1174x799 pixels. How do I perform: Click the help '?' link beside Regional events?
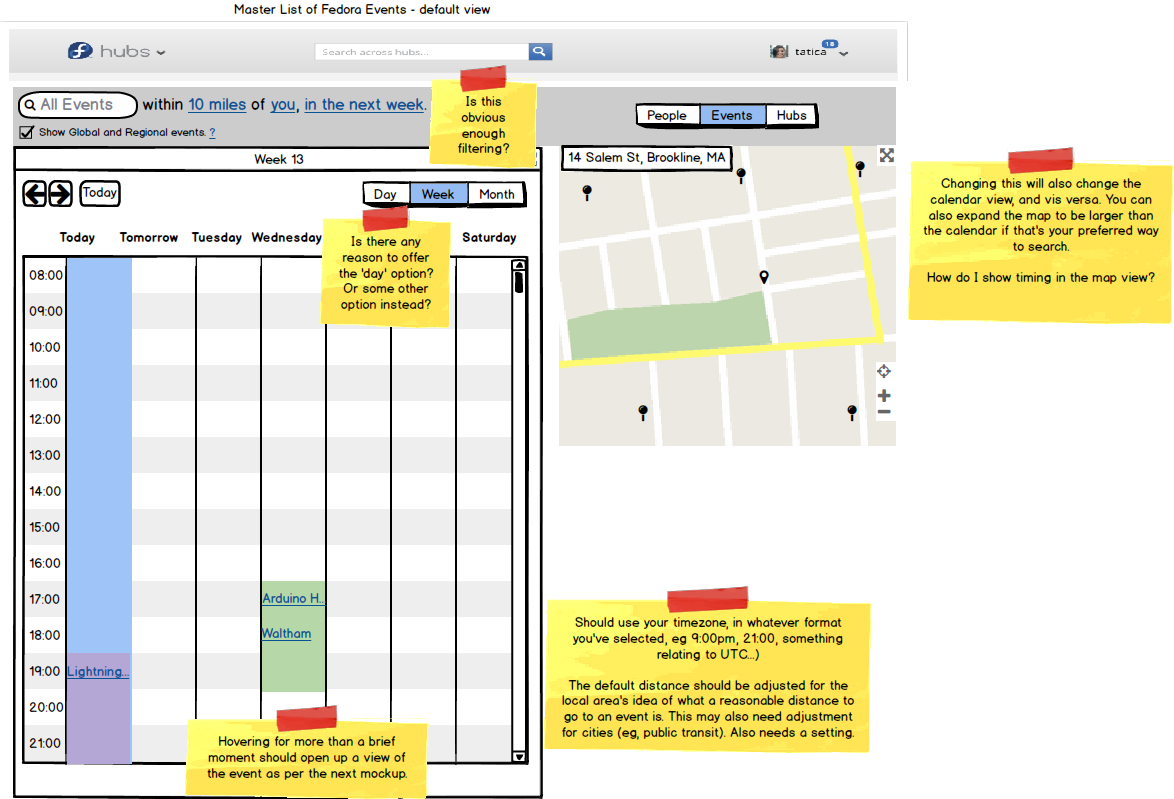coord(213,133)
